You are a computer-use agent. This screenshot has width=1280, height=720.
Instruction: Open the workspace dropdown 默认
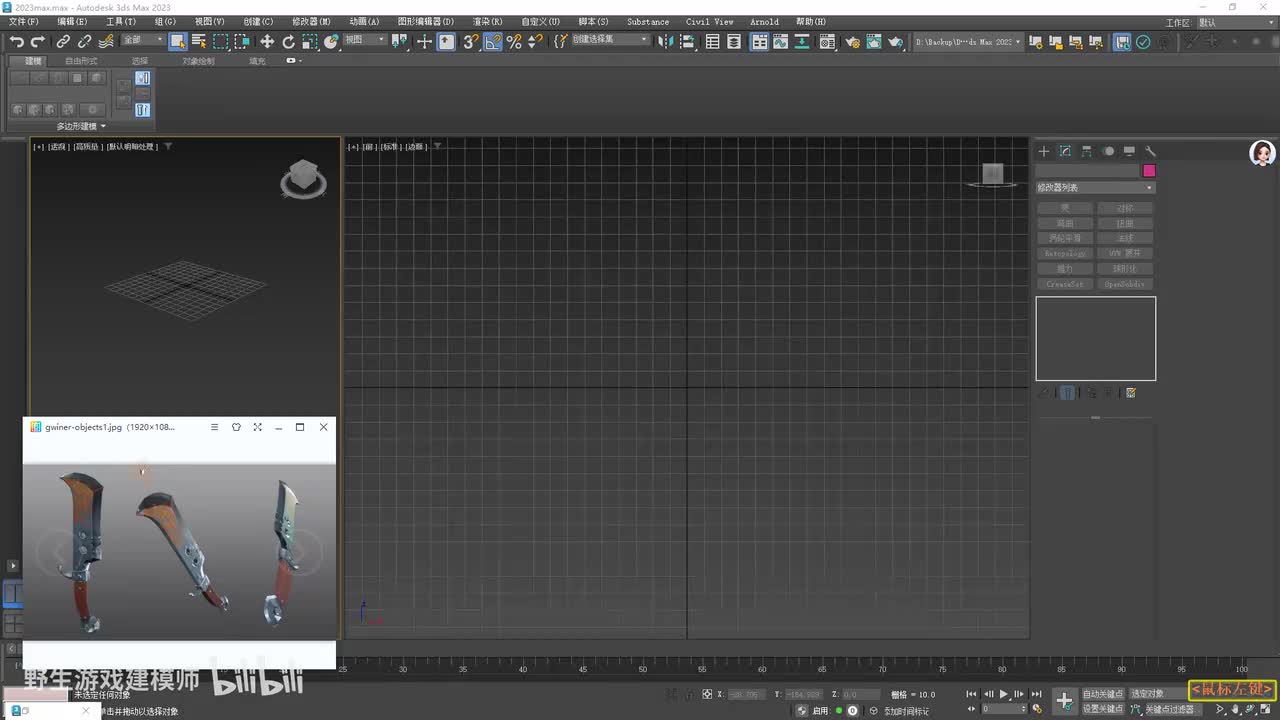click(1236, 22)
